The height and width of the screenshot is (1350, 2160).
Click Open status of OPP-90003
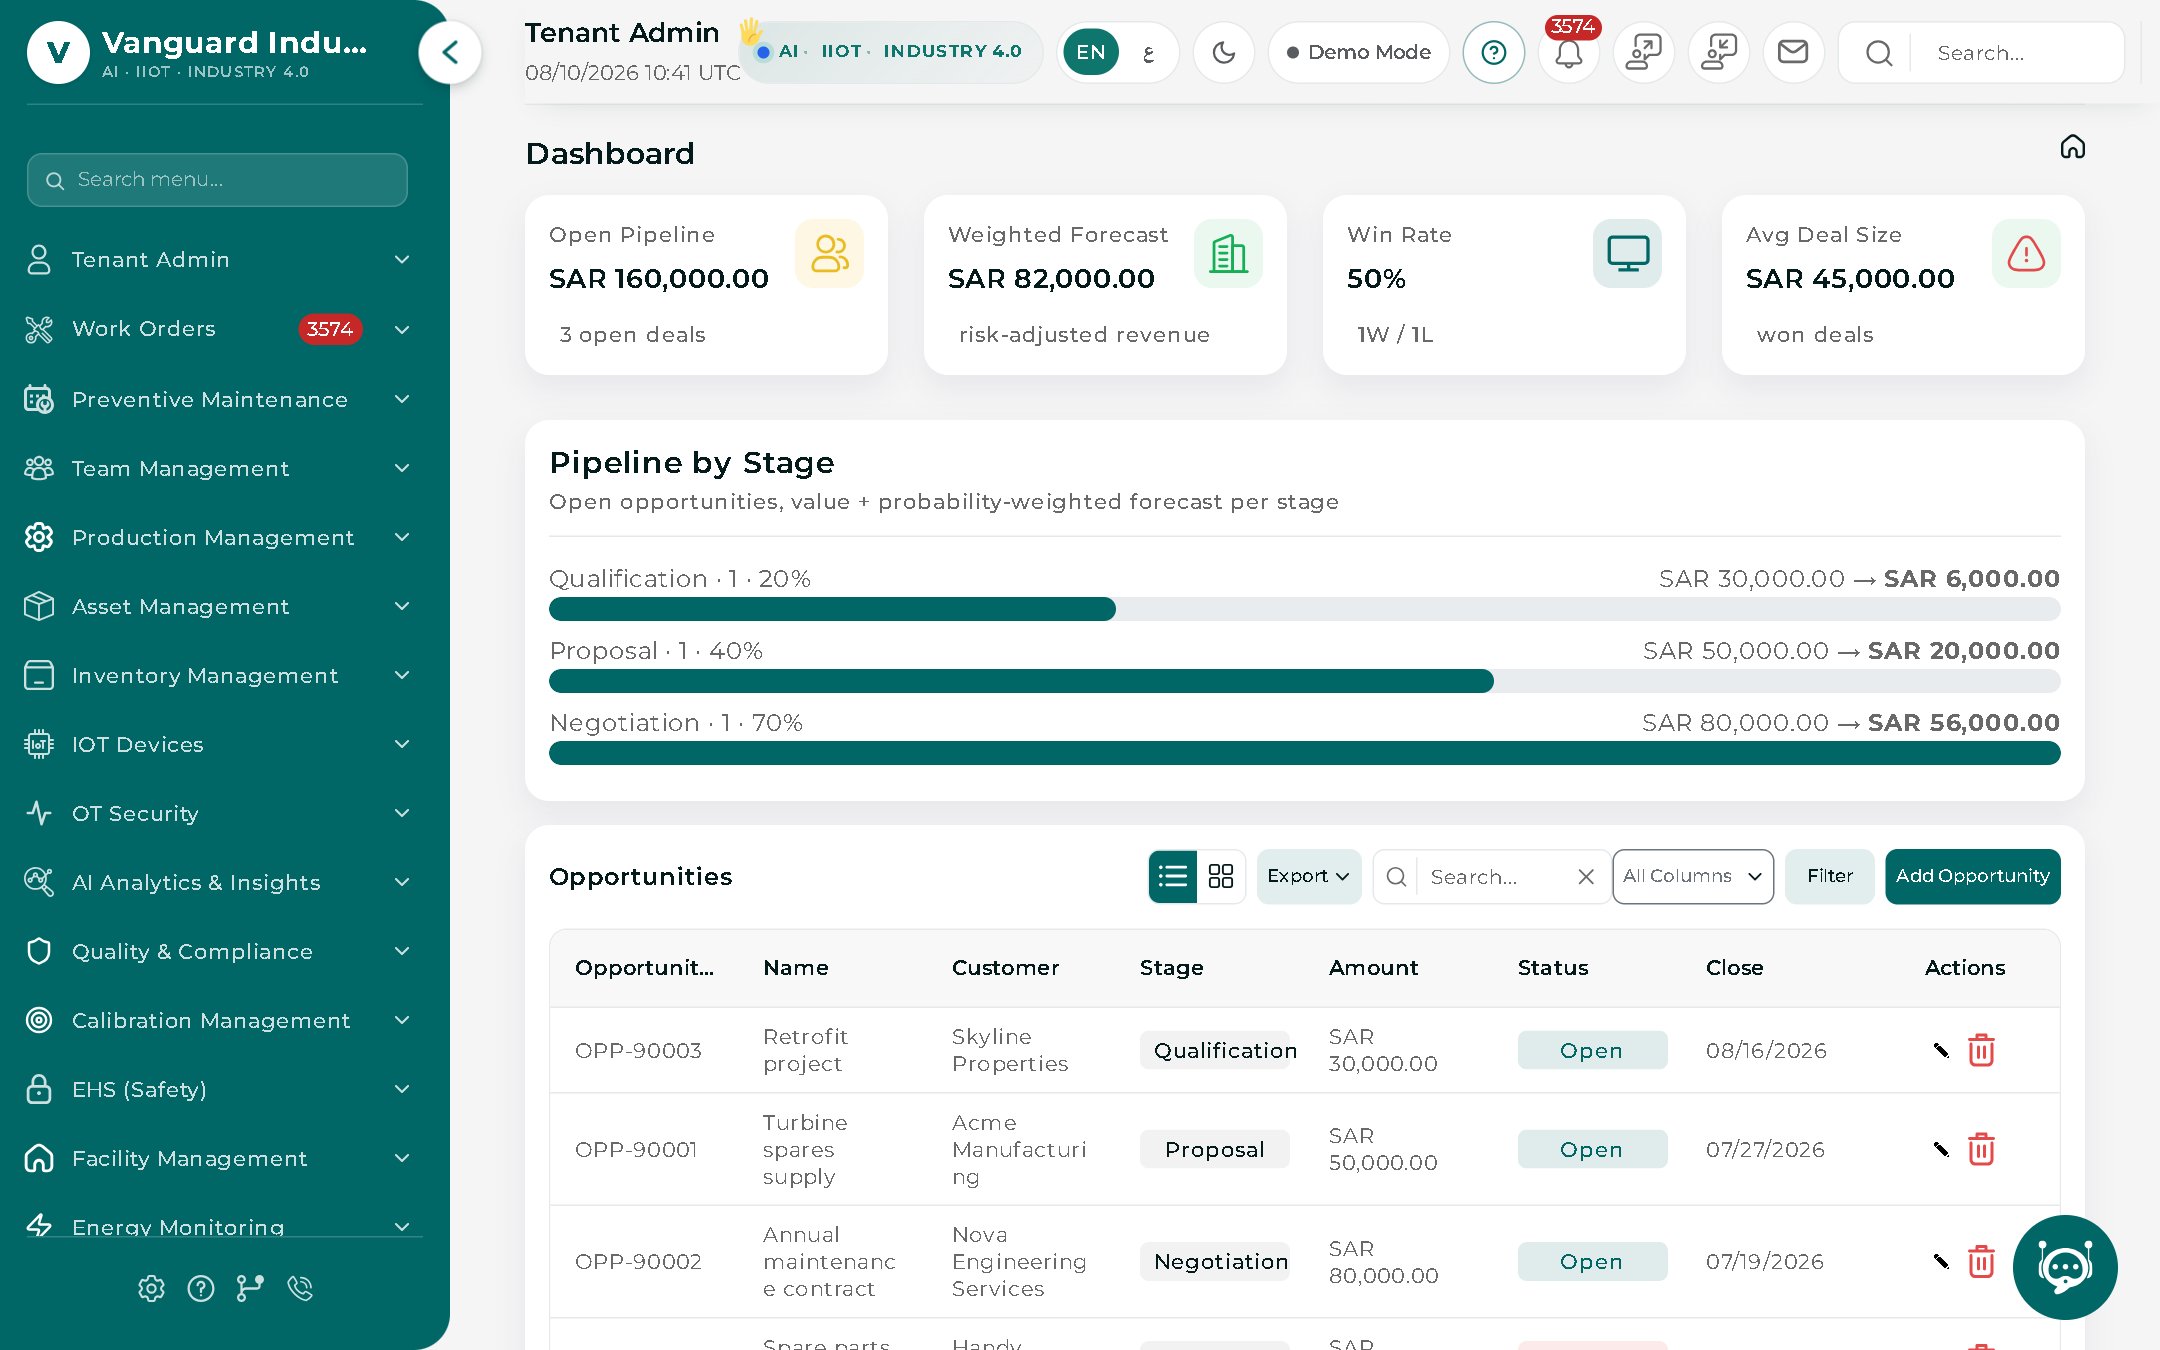point(1591,1050)
